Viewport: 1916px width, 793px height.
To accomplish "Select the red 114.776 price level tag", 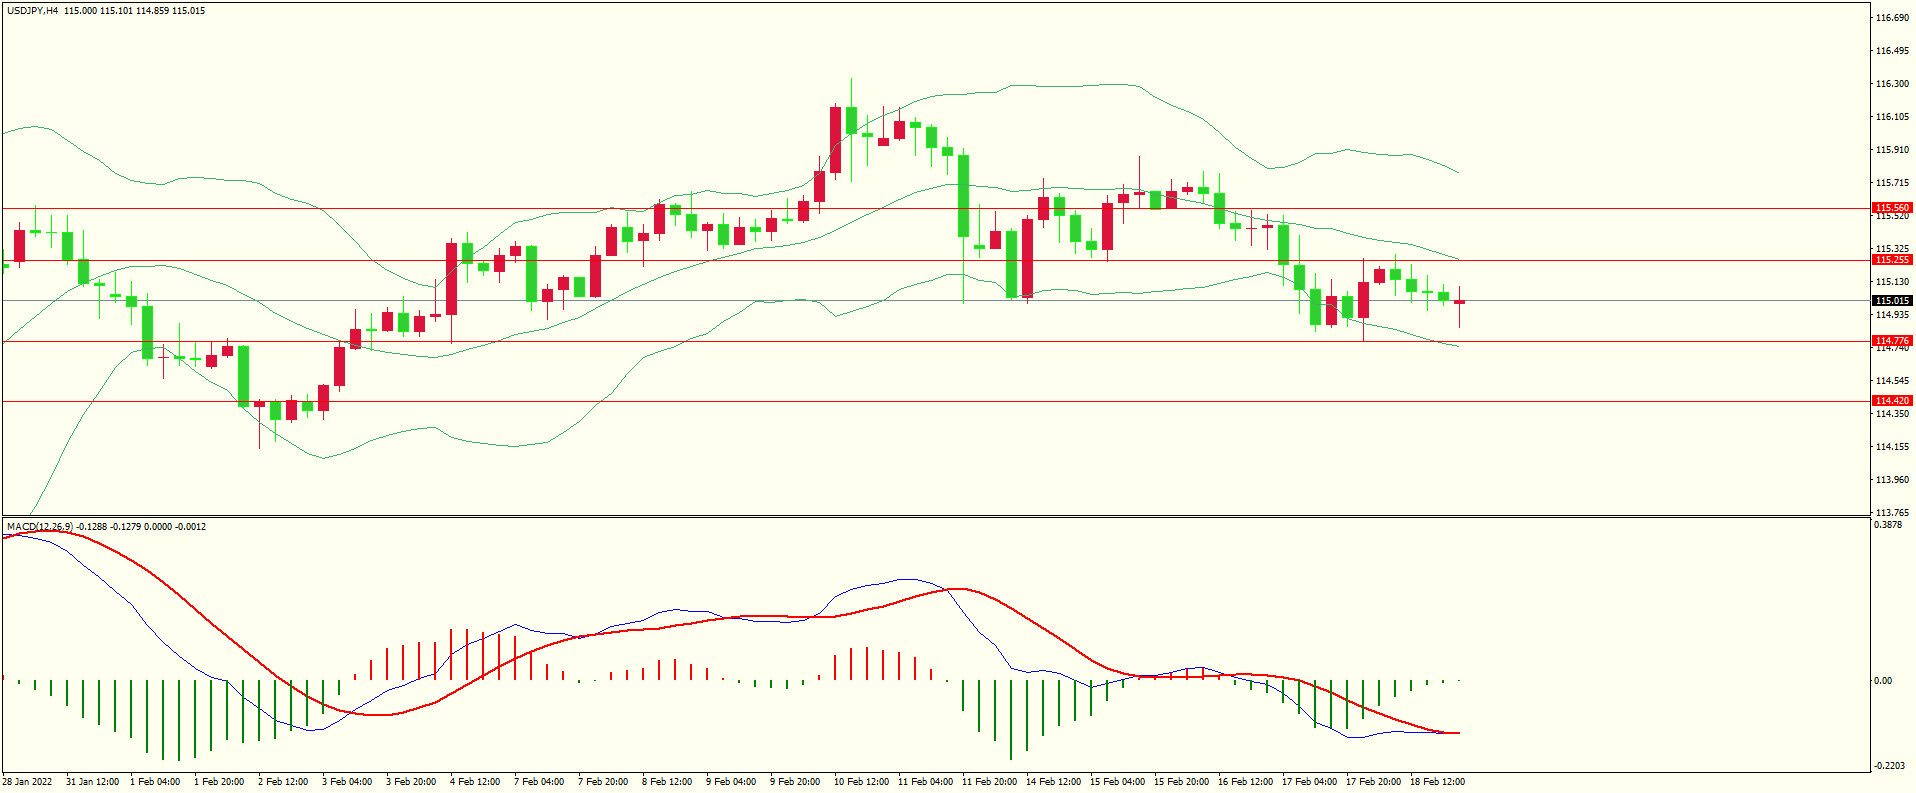I will pyautogui.click(x=1892, y=341).
